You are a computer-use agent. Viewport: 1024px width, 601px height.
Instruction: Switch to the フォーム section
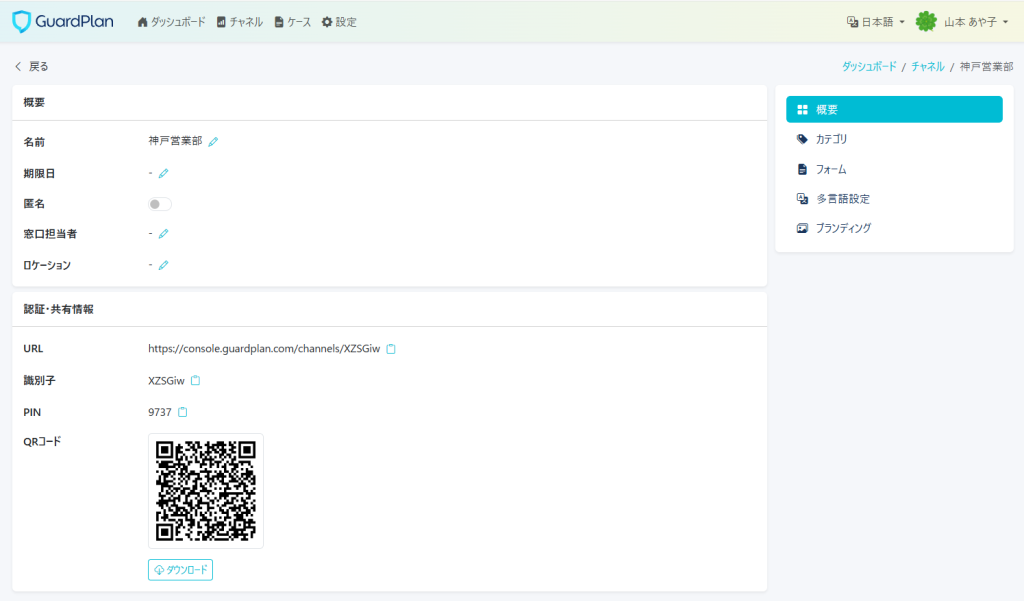click(x=830, y=169)
